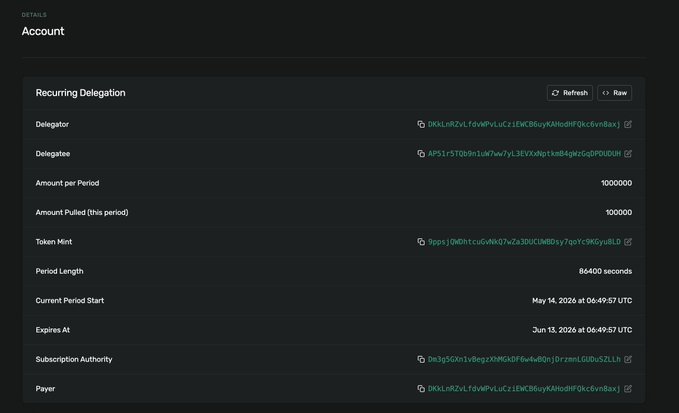Click the Amount Pulled (this period) label
The width and height of the screenshot is (679, 413).
(x=82, y=213)
